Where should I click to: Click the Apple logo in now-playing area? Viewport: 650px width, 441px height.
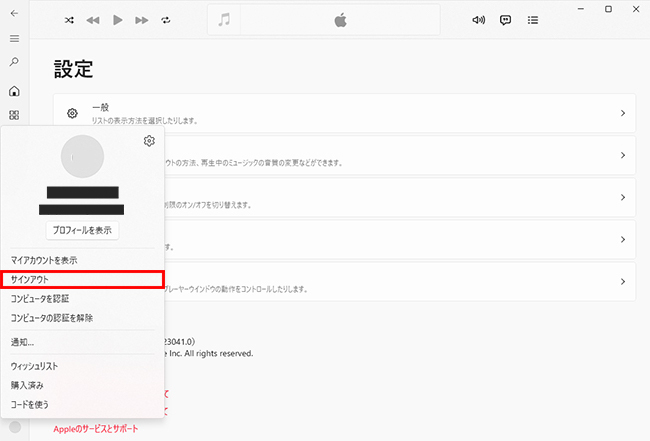(340, 20)
